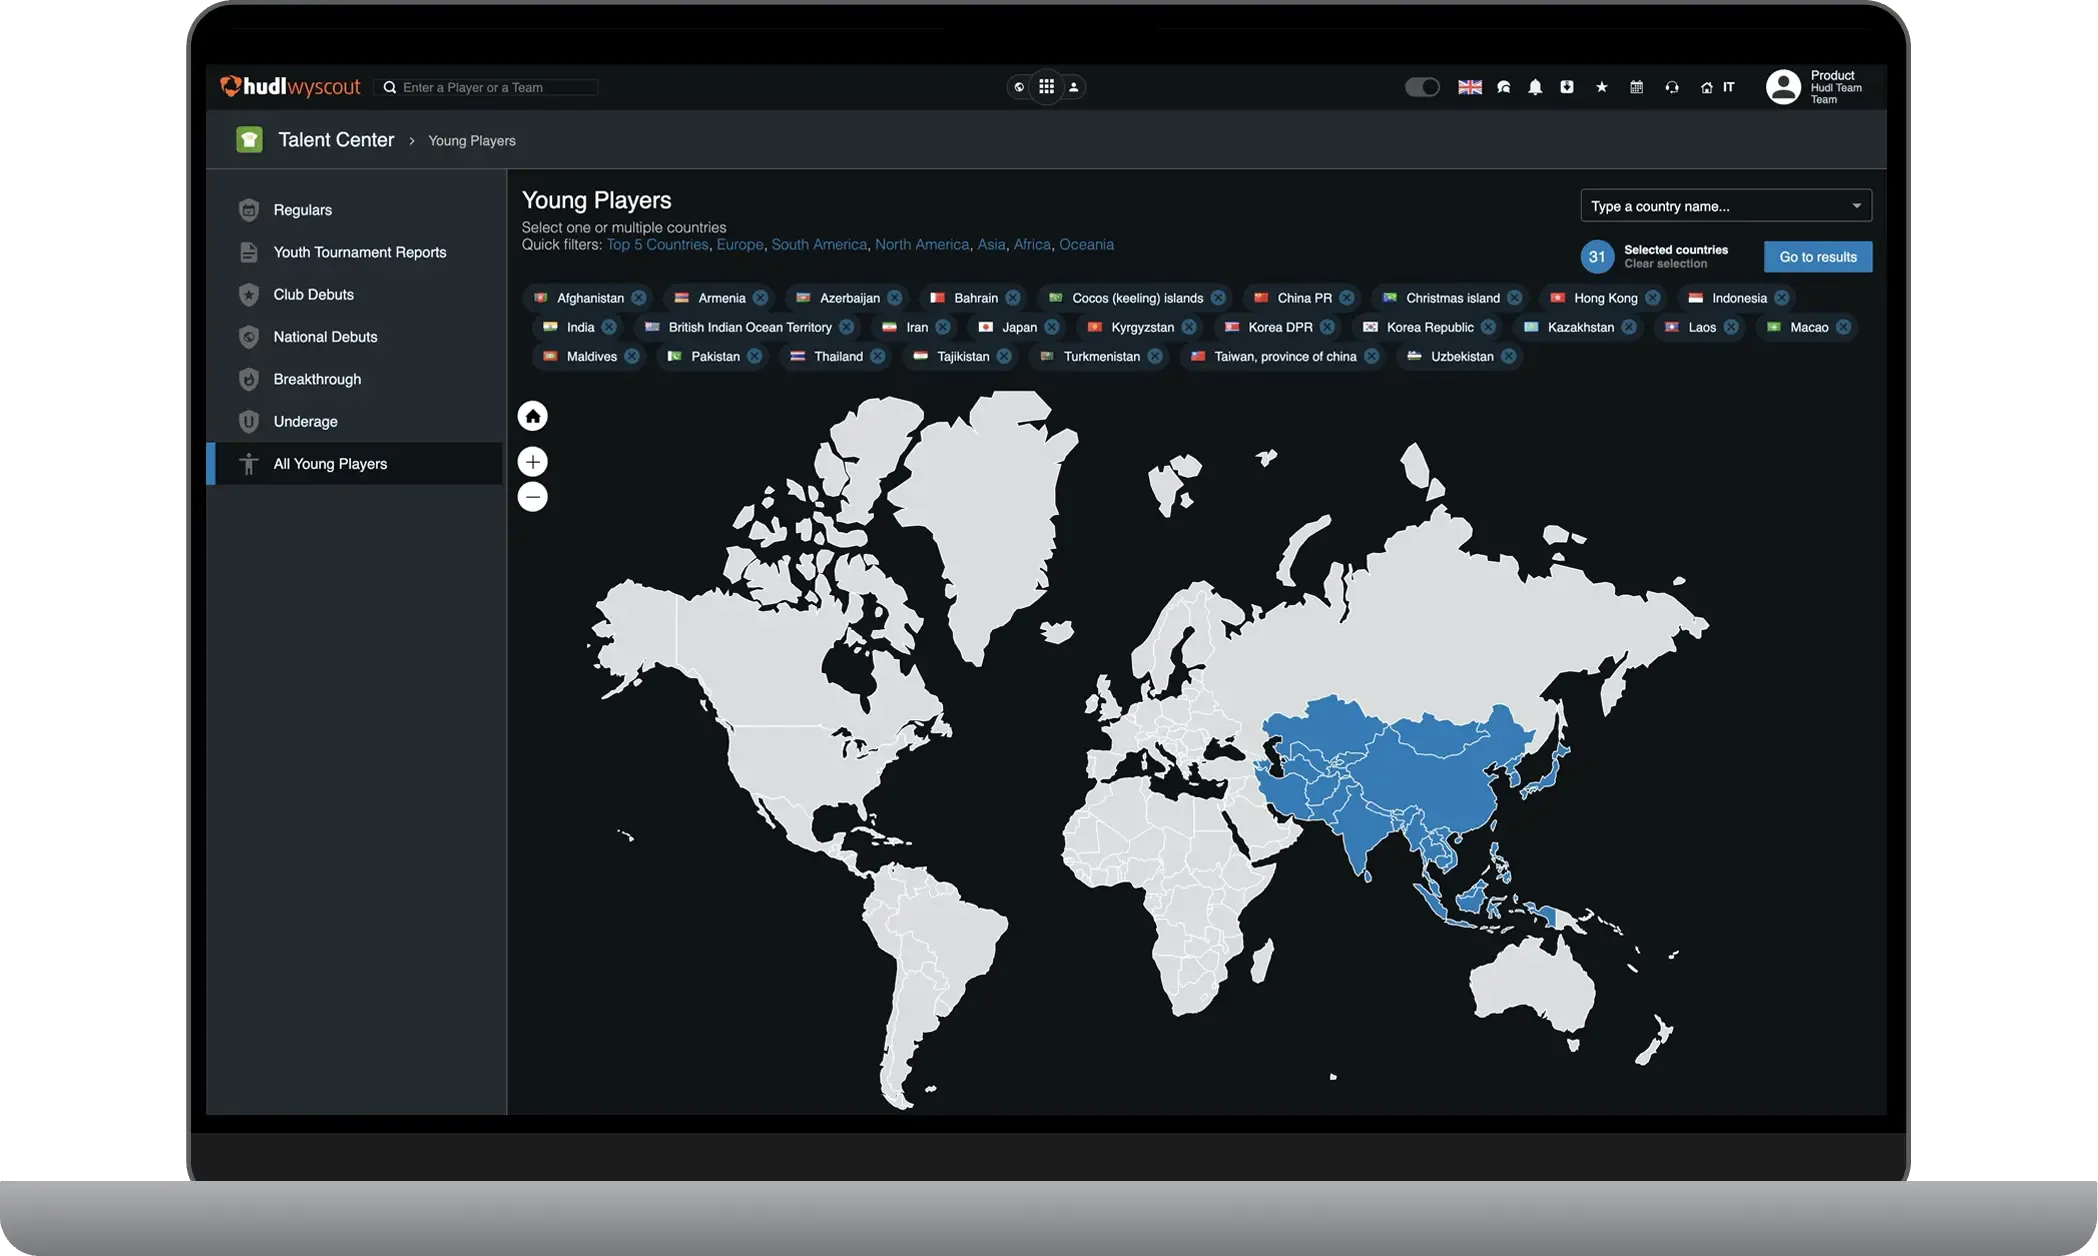The height and width of the screenshot is (1256, 2098).
Task: Click the support headset icon
Action: [x=1672, y=88]
